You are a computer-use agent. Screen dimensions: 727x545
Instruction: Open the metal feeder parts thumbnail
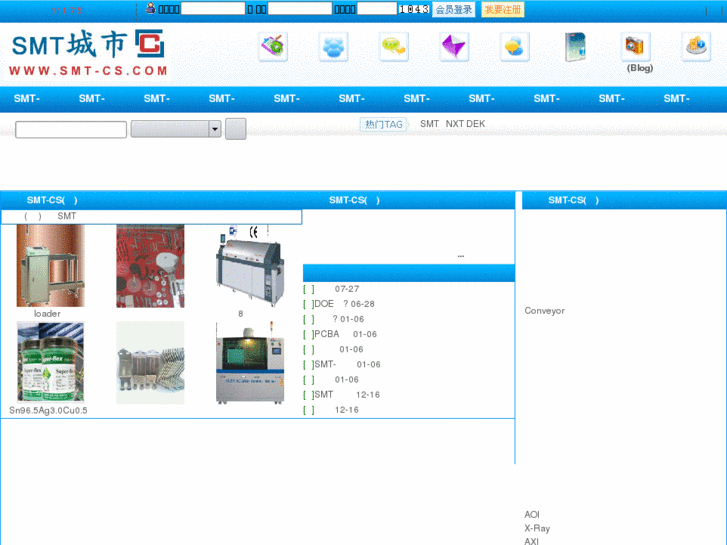[150, 362]
